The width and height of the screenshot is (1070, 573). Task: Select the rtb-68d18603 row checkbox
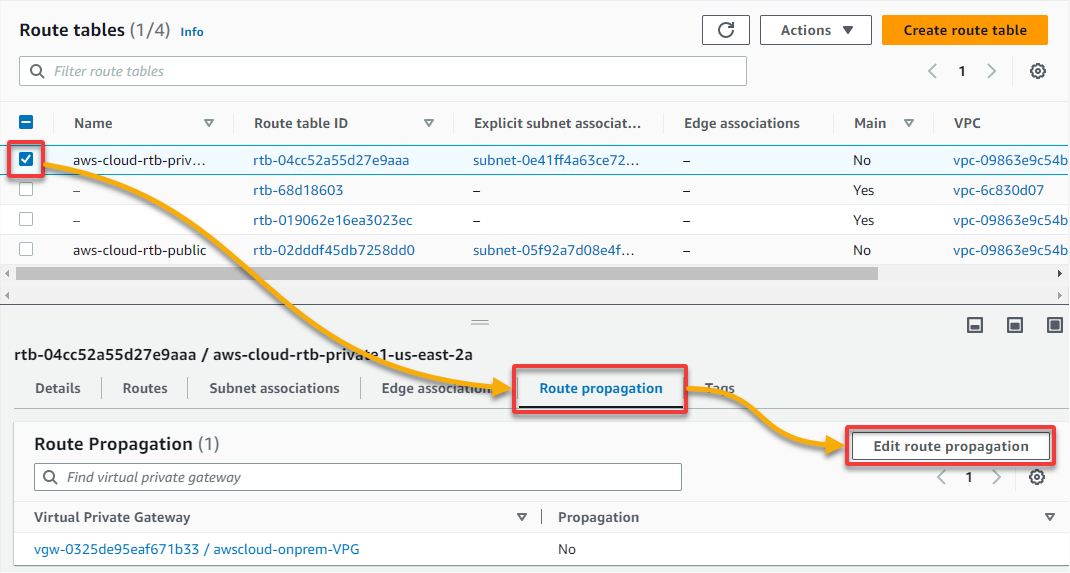coord(26,190)
